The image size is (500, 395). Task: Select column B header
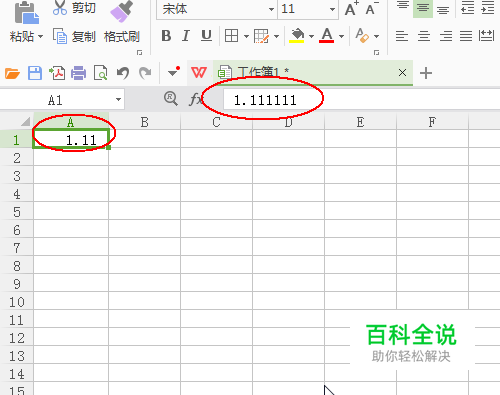click(144, 122)
